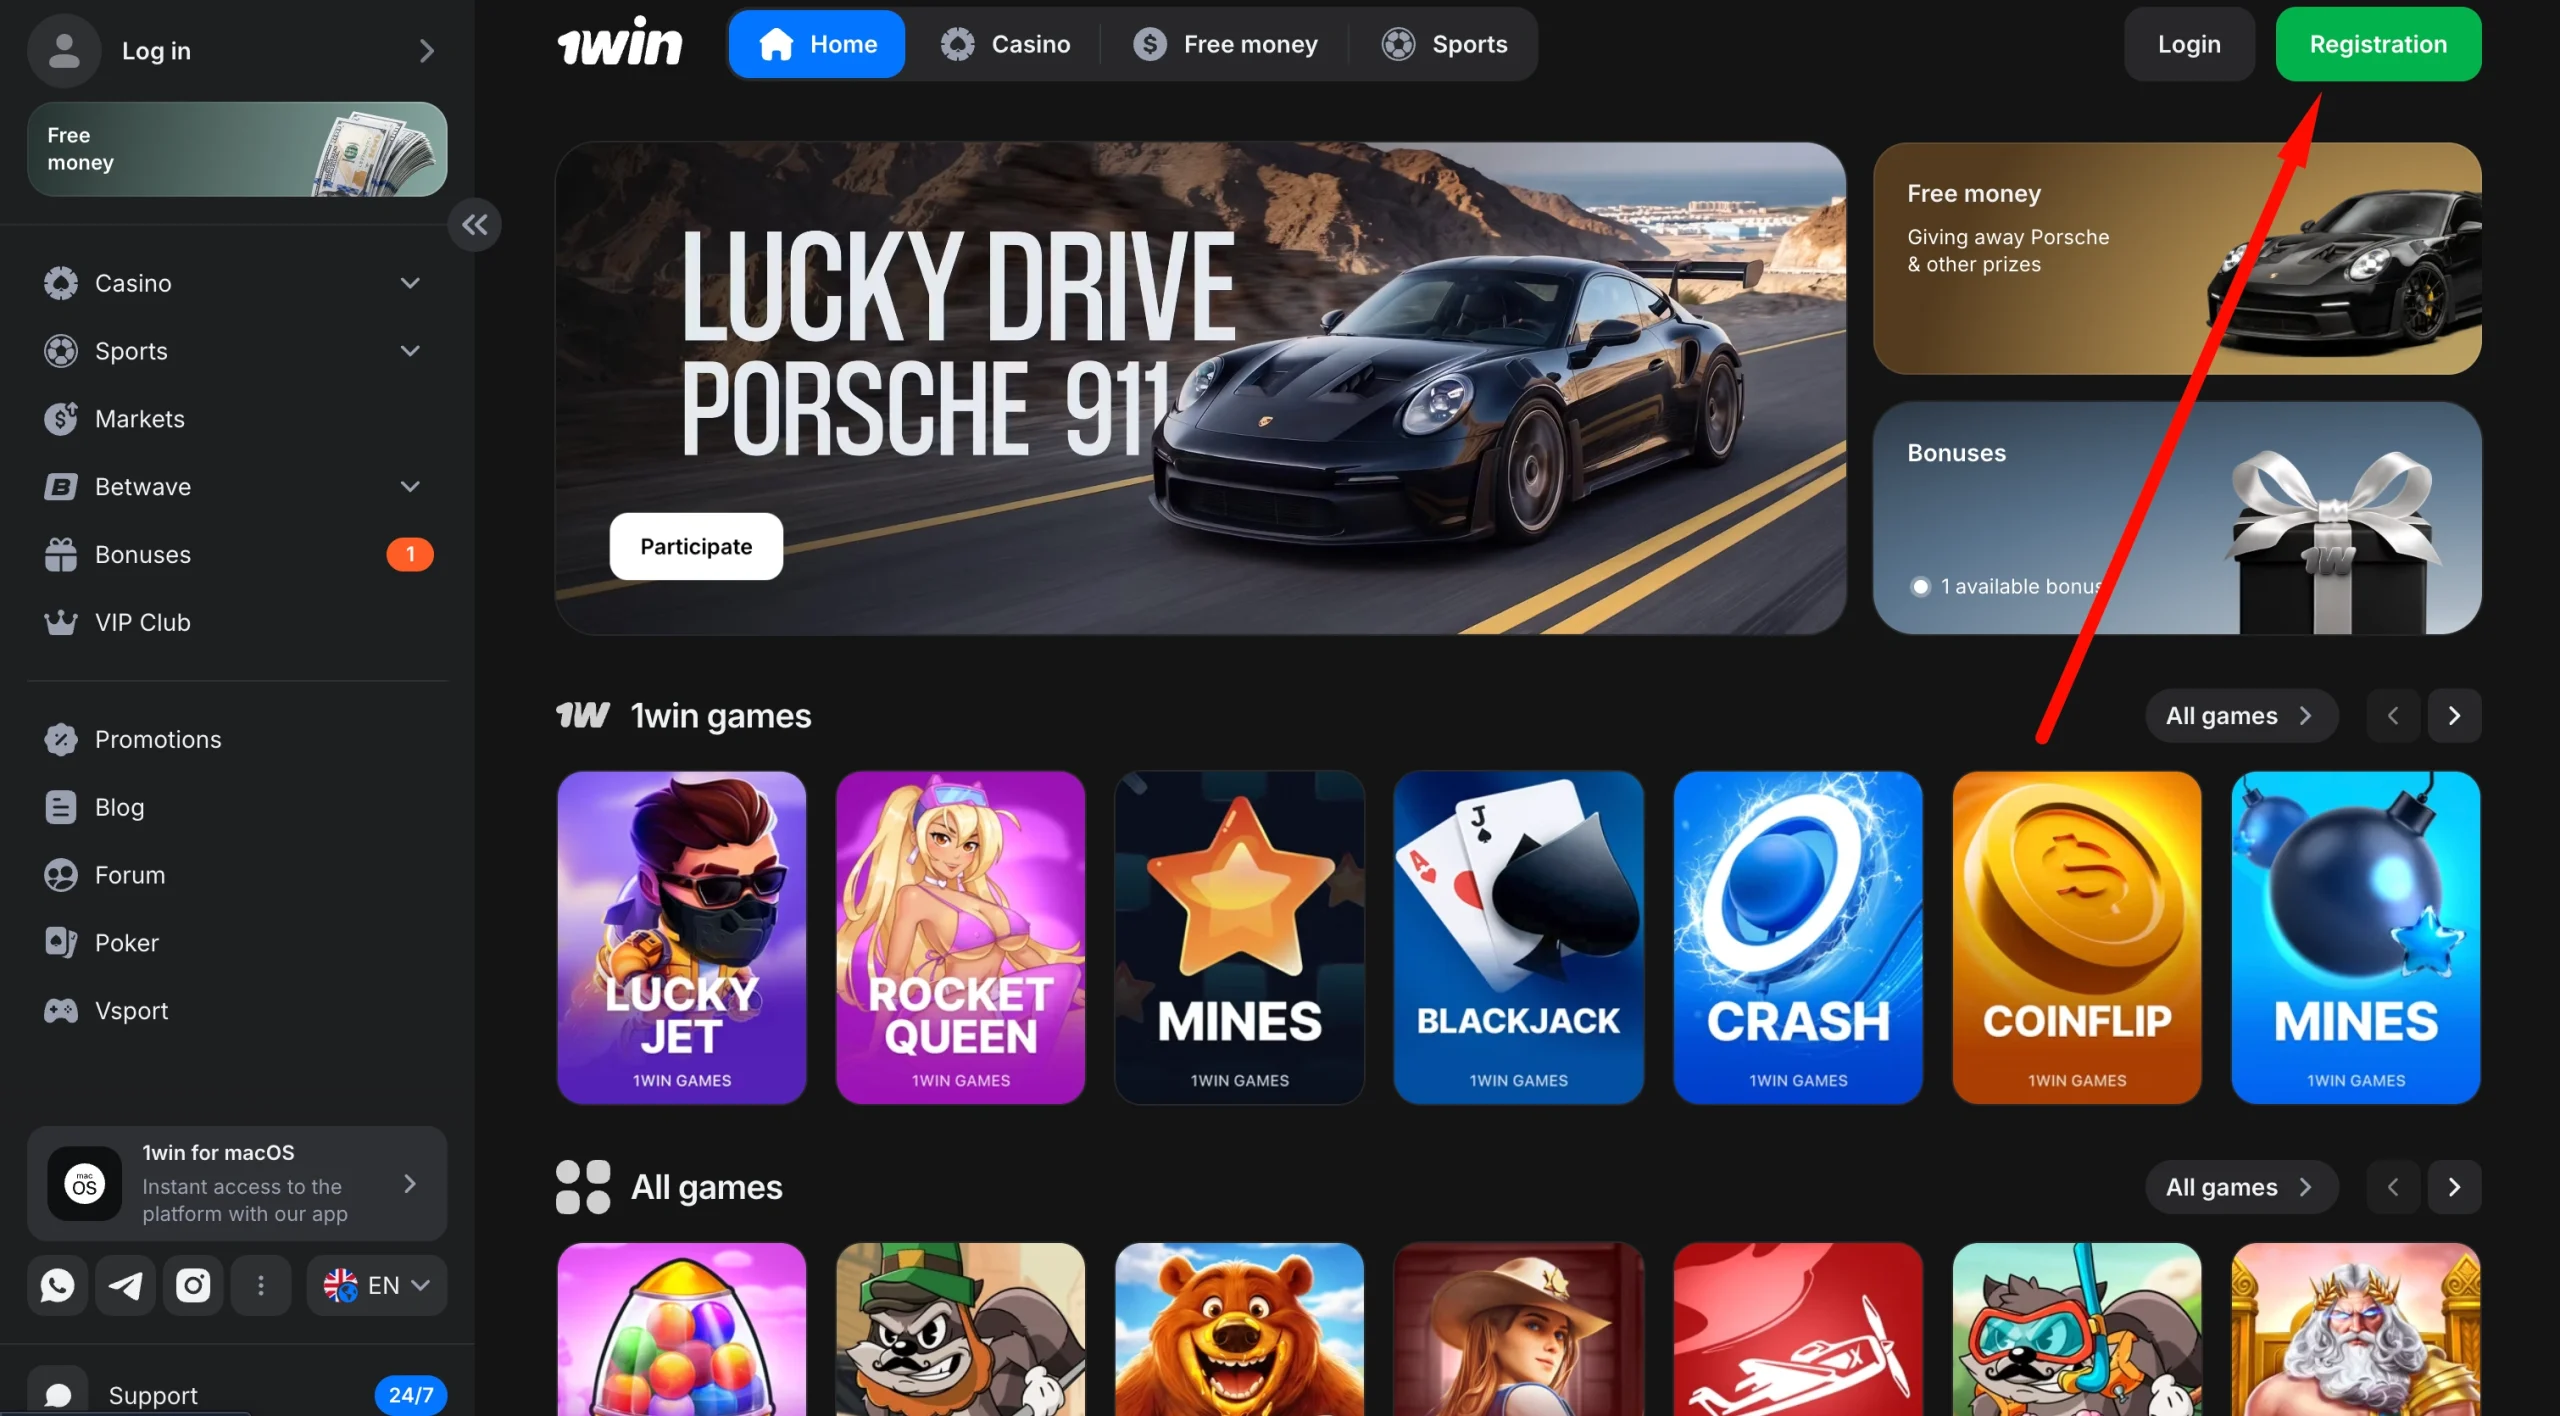Click the Participate button on banner
Image resolution: width=2560 pixels, height=1416 pixels.
coord(696,546)
